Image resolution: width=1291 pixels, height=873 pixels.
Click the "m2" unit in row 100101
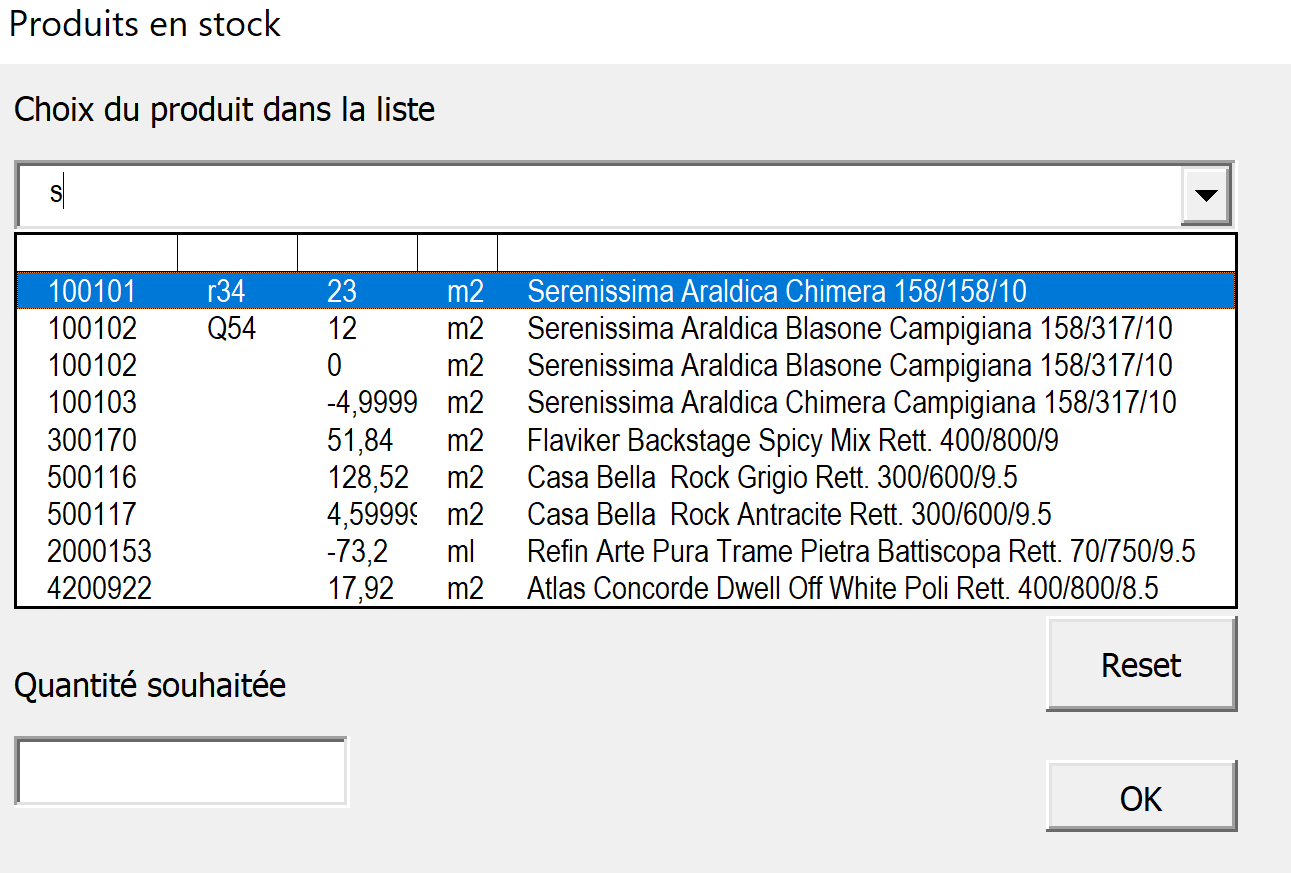[465, 291]
